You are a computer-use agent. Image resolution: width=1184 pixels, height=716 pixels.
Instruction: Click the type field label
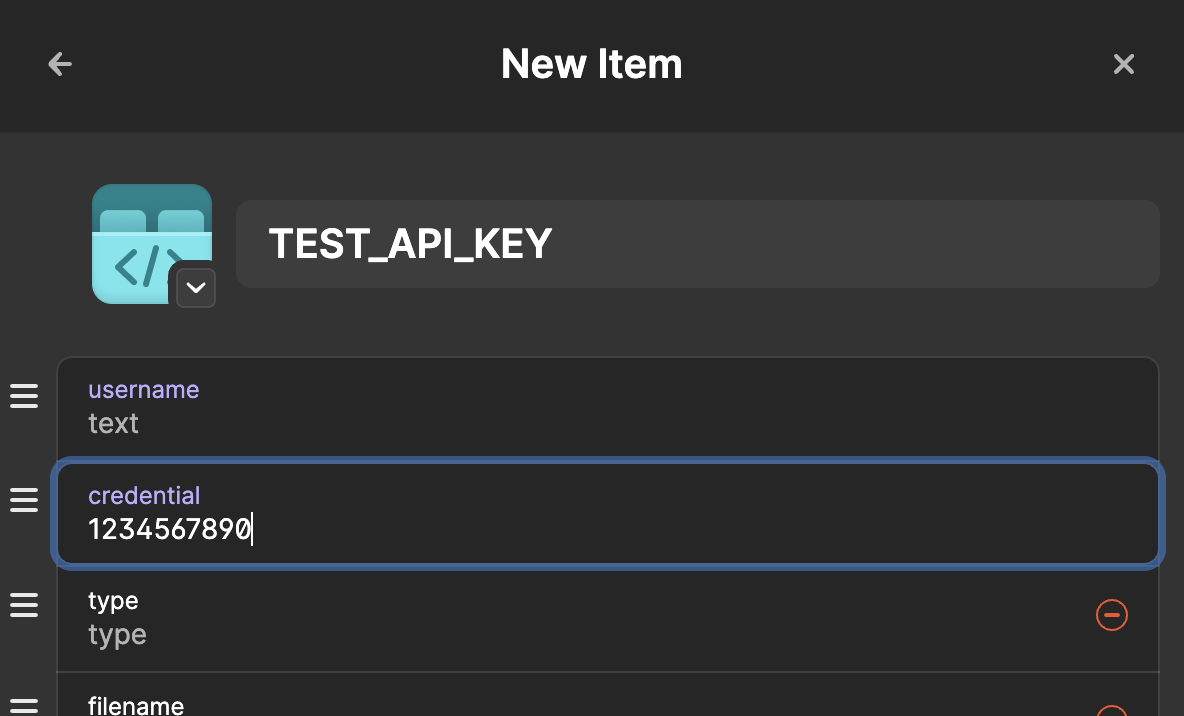(113, 601)
